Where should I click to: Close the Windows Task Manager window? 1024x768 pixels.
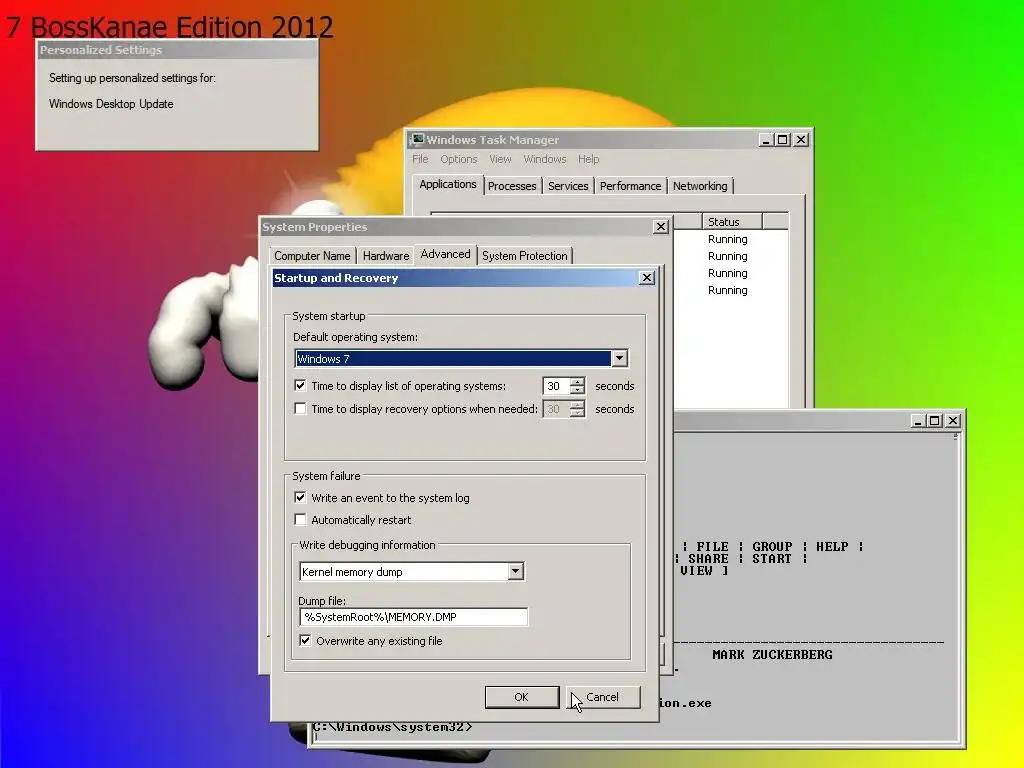tap(801, 140)
